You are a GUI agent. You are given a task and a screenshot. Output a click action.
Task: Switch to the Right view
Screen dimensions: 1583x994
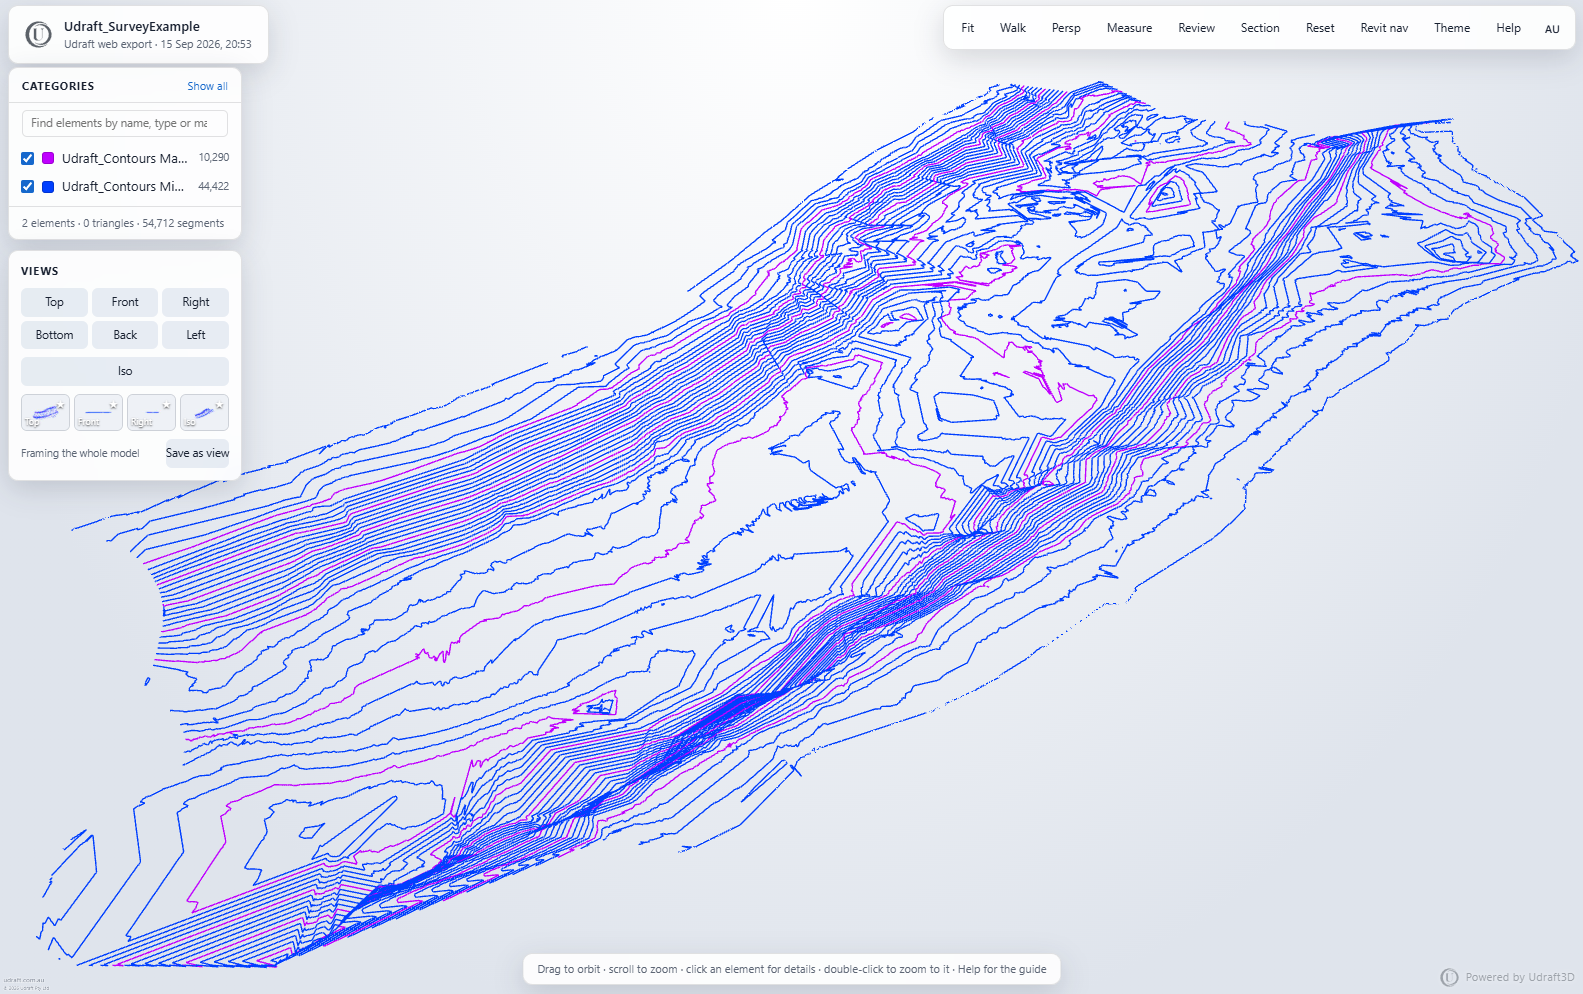196,302
